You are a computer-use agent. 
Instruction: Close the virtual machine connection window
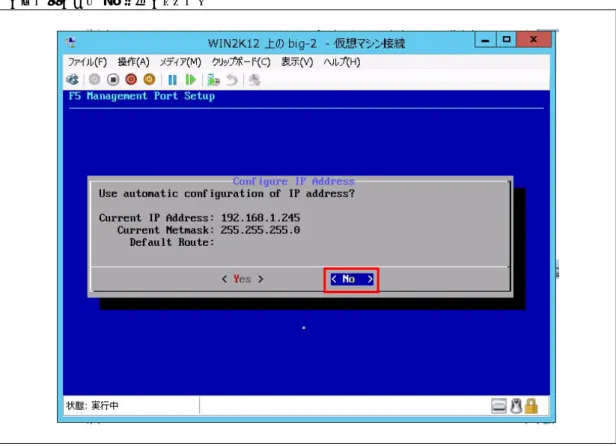pyautogui.click(x=534, y=40)
